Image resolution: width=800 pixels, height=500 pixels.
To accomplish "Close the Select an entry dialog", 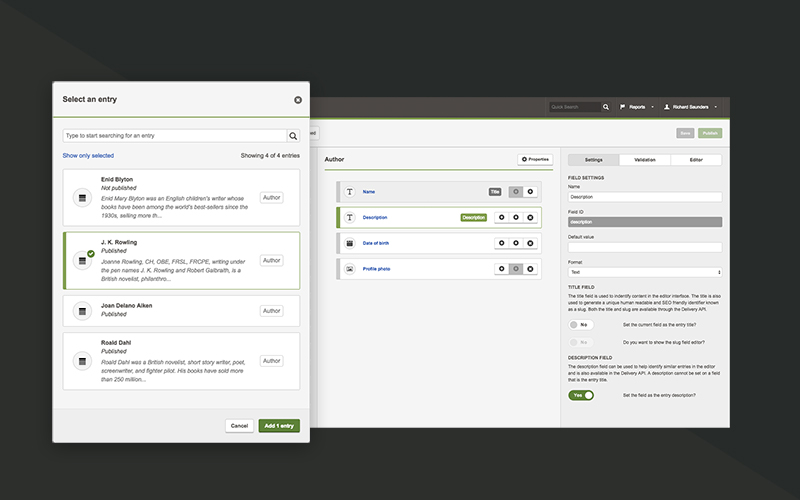I will pos(298,100).
